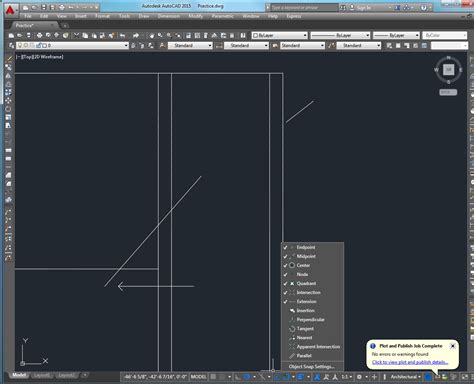
Task: Select the Copy tool in Modify toolbar
Action: [8, 67]
